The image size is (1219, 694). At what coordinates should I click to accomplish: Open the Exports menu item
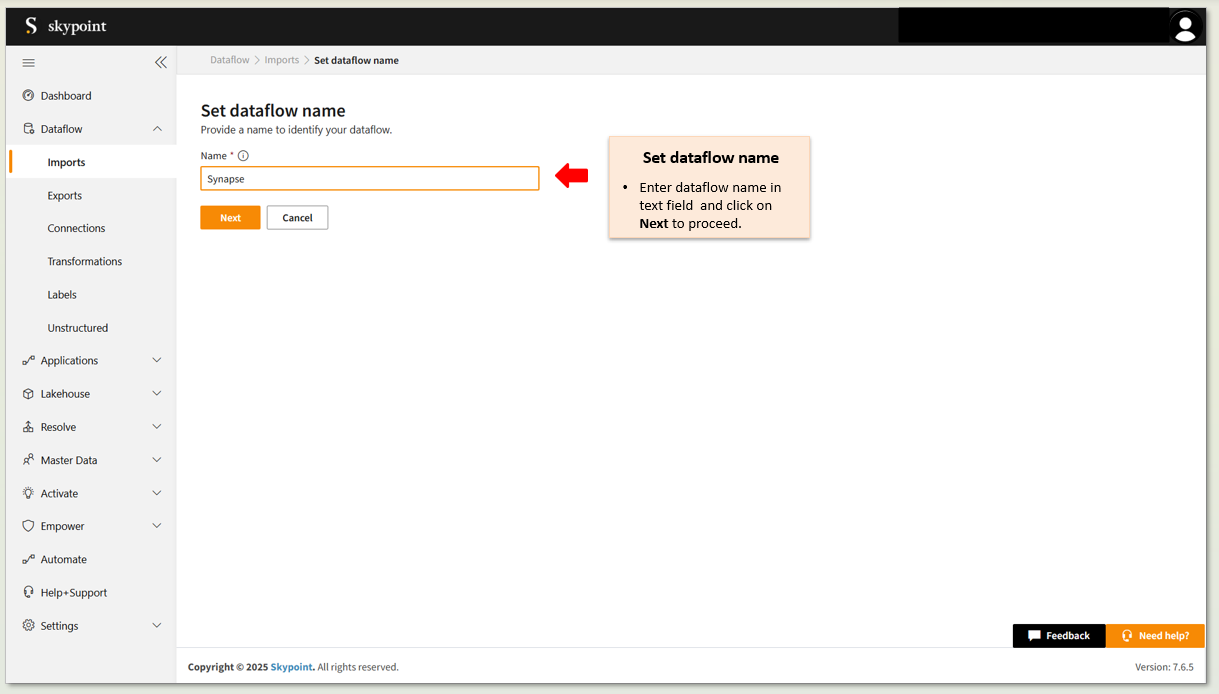tap(65, 196)
